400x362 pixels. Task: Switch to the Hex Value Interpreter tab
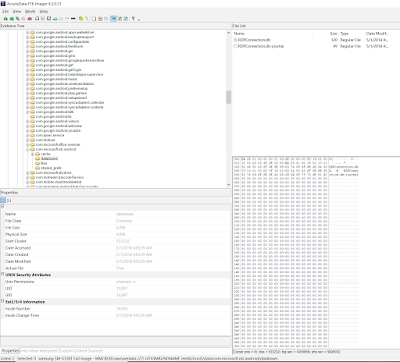click(x=39, y=351)
